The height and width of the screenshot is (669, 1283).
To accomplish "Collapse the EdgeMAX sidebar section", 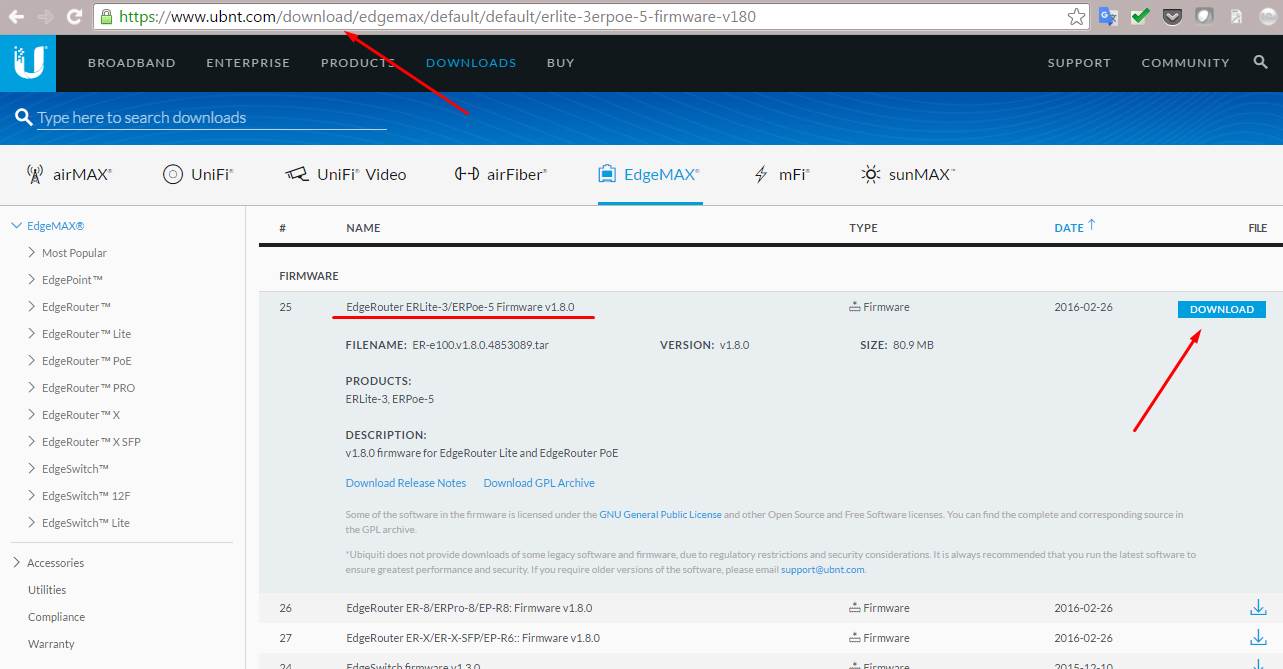I will tap(16, 226).
